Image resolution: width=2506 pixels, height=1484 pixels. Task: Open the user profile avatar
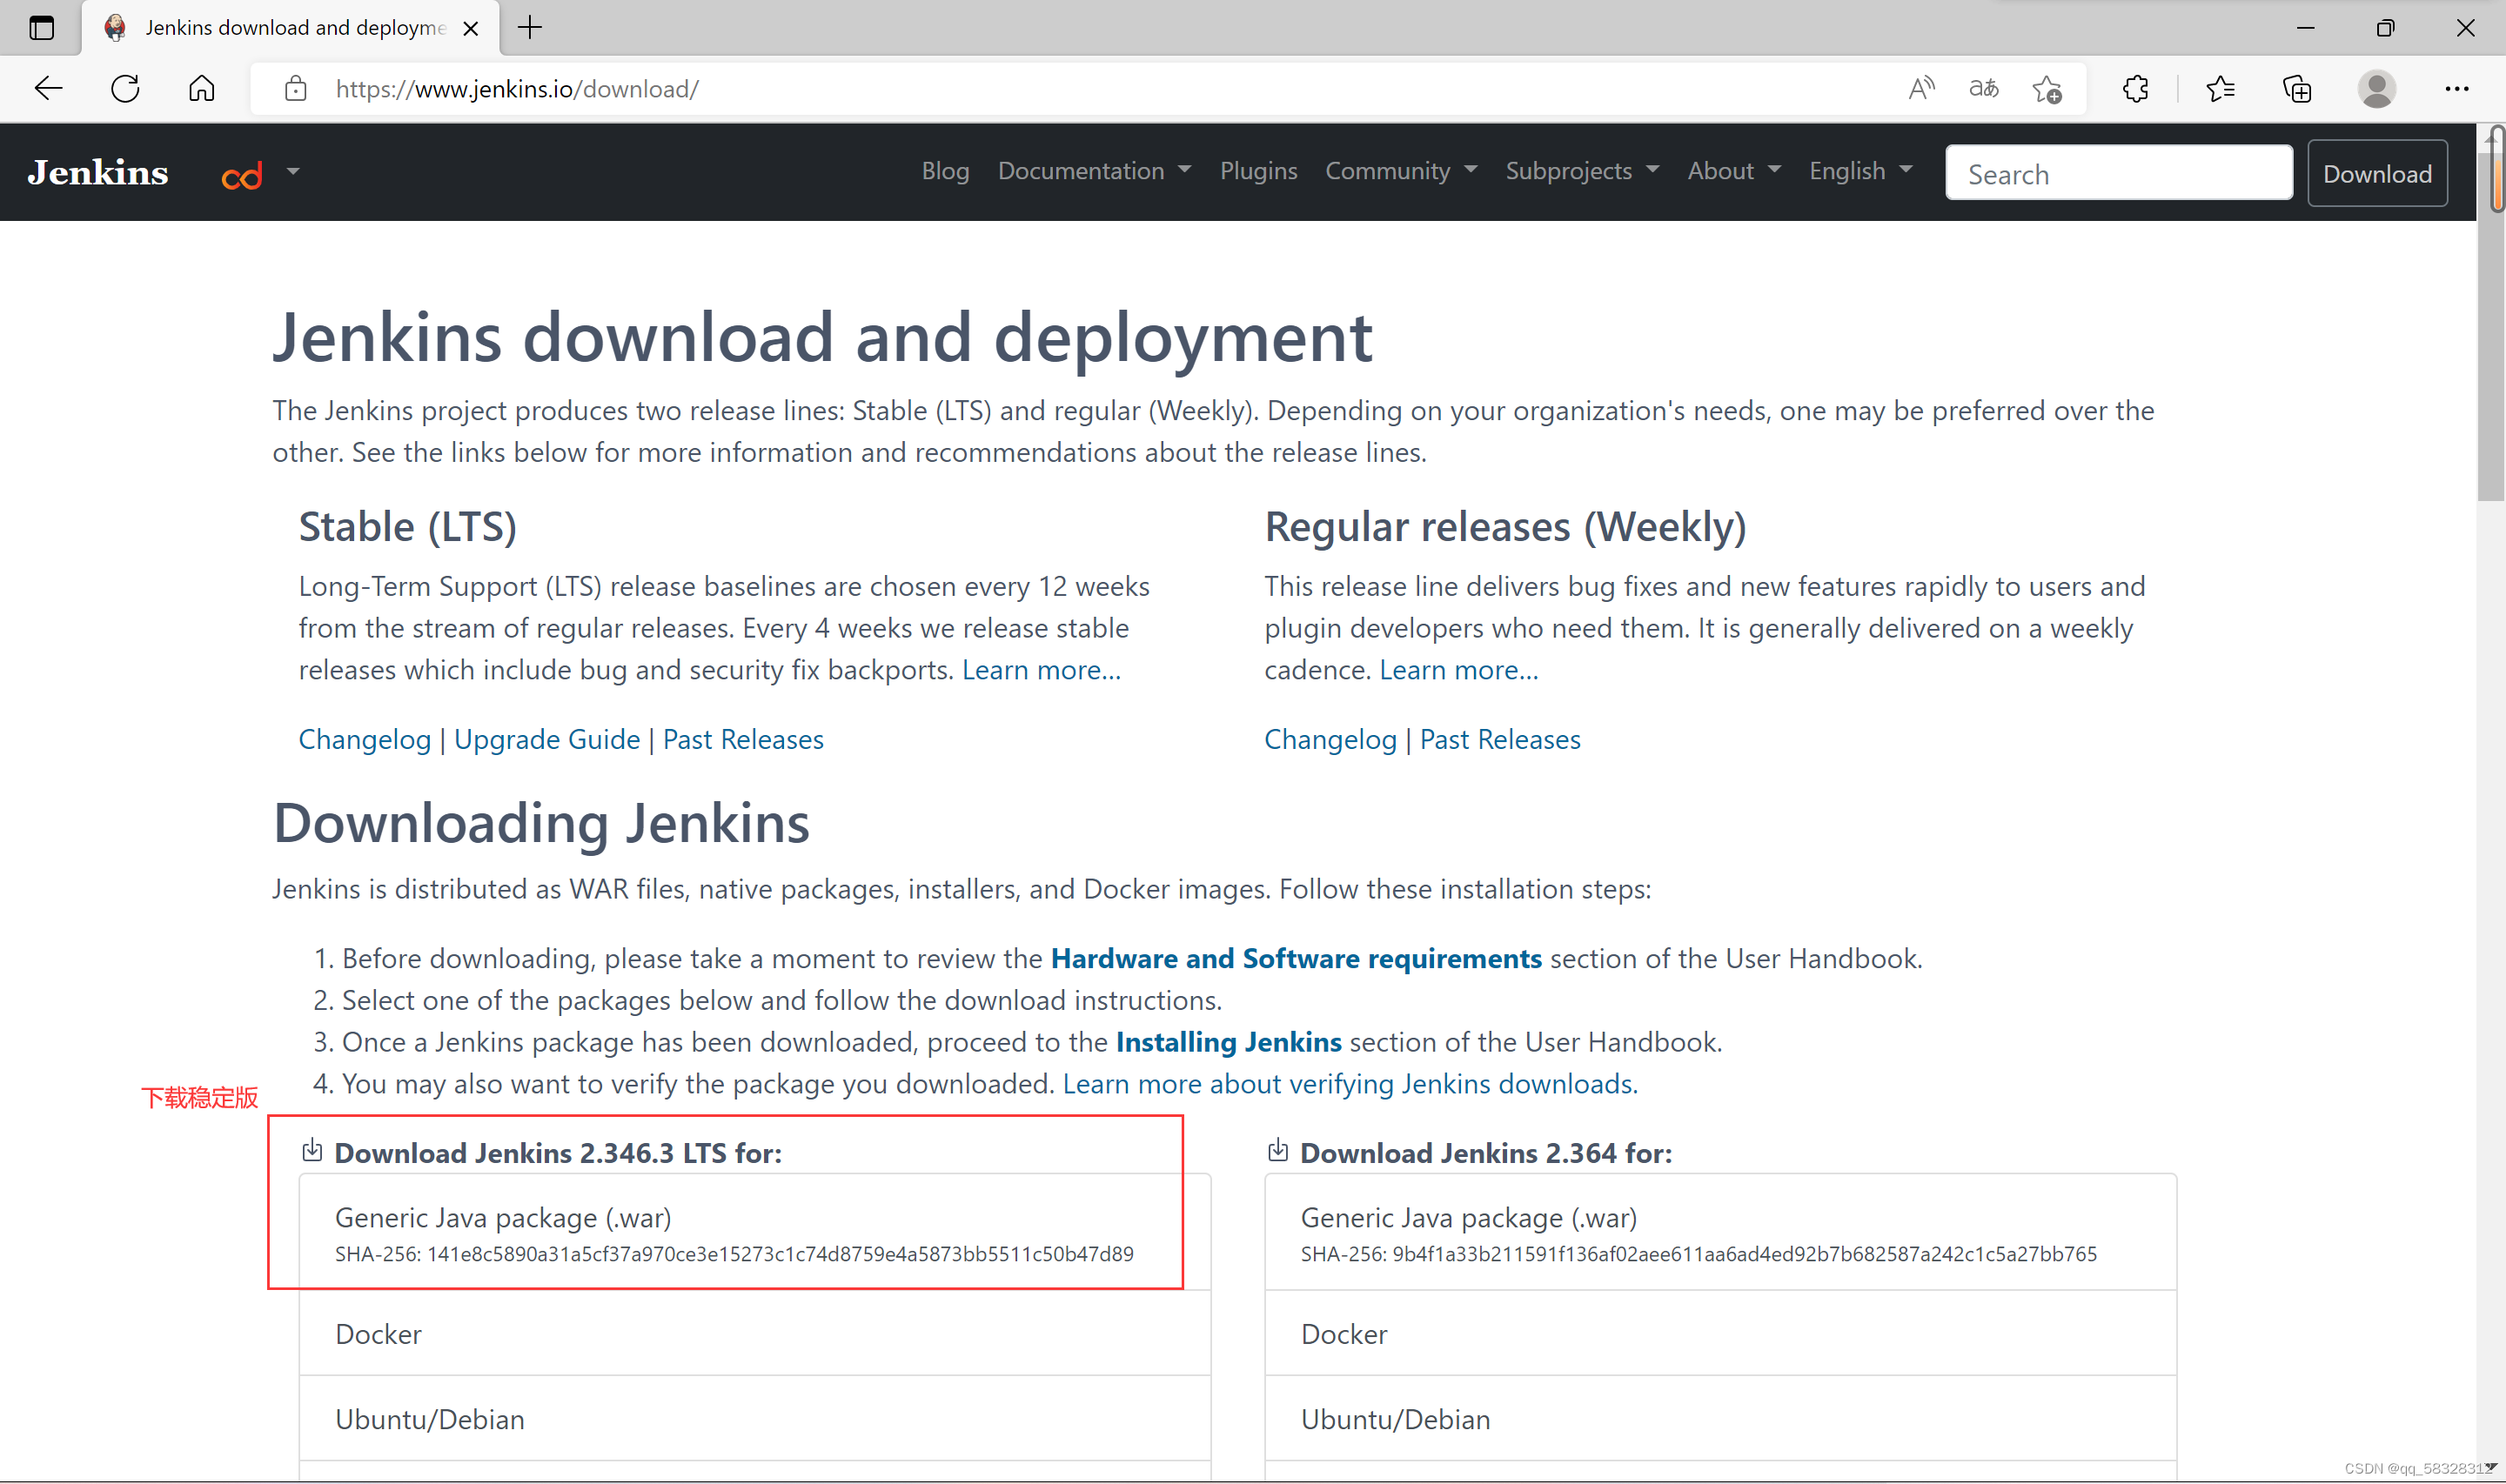[2376, 89]
